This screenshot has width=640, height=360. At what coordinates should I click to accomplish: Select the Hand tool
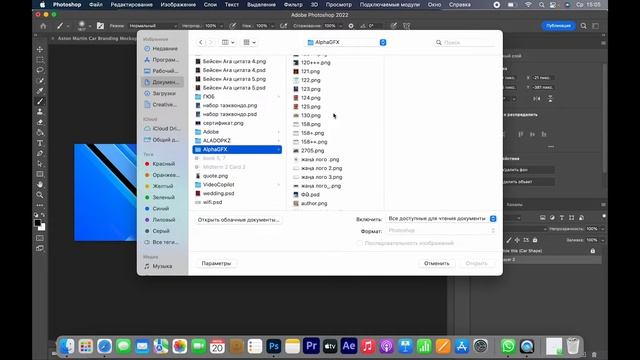tap(40, 184)
